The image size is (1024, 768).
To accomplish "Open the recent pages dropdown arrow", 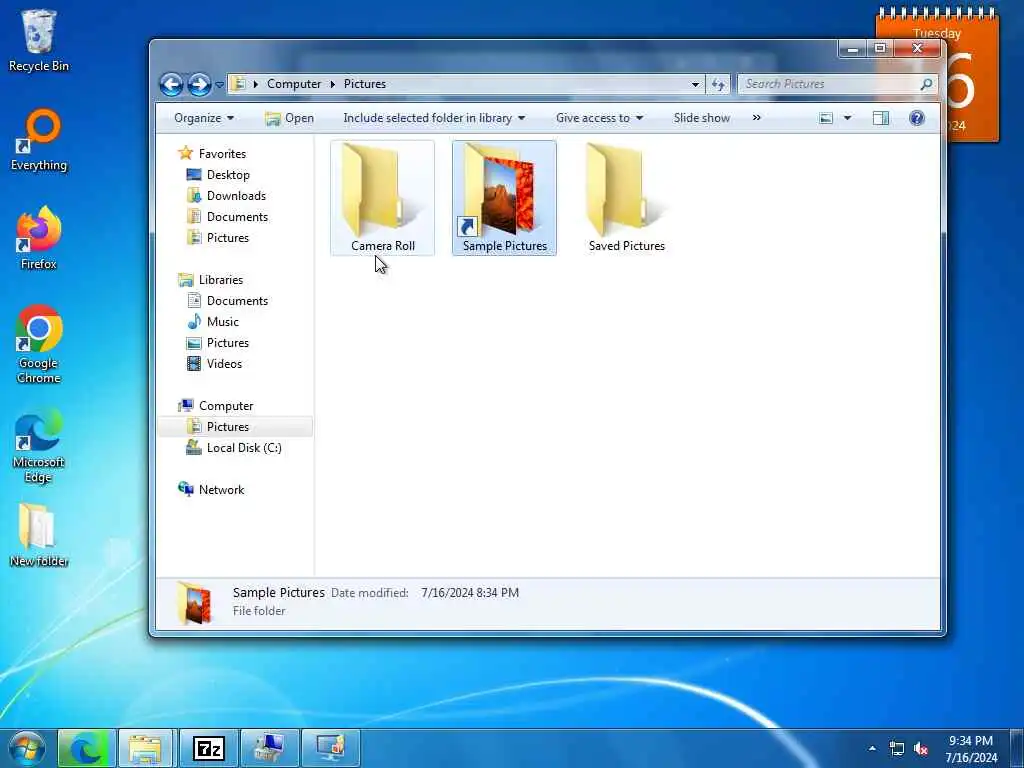I will [x=219, y=85].
